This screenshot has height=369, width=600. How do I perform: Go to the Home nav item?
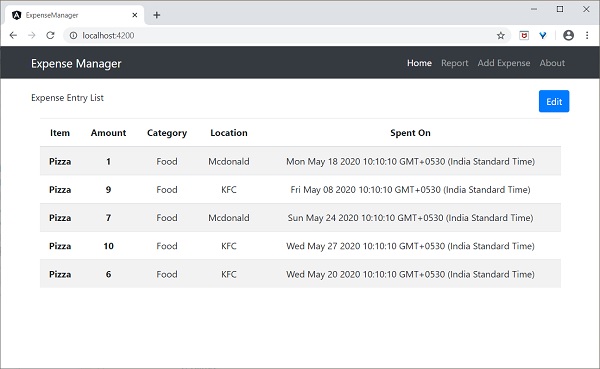point(419,63)
